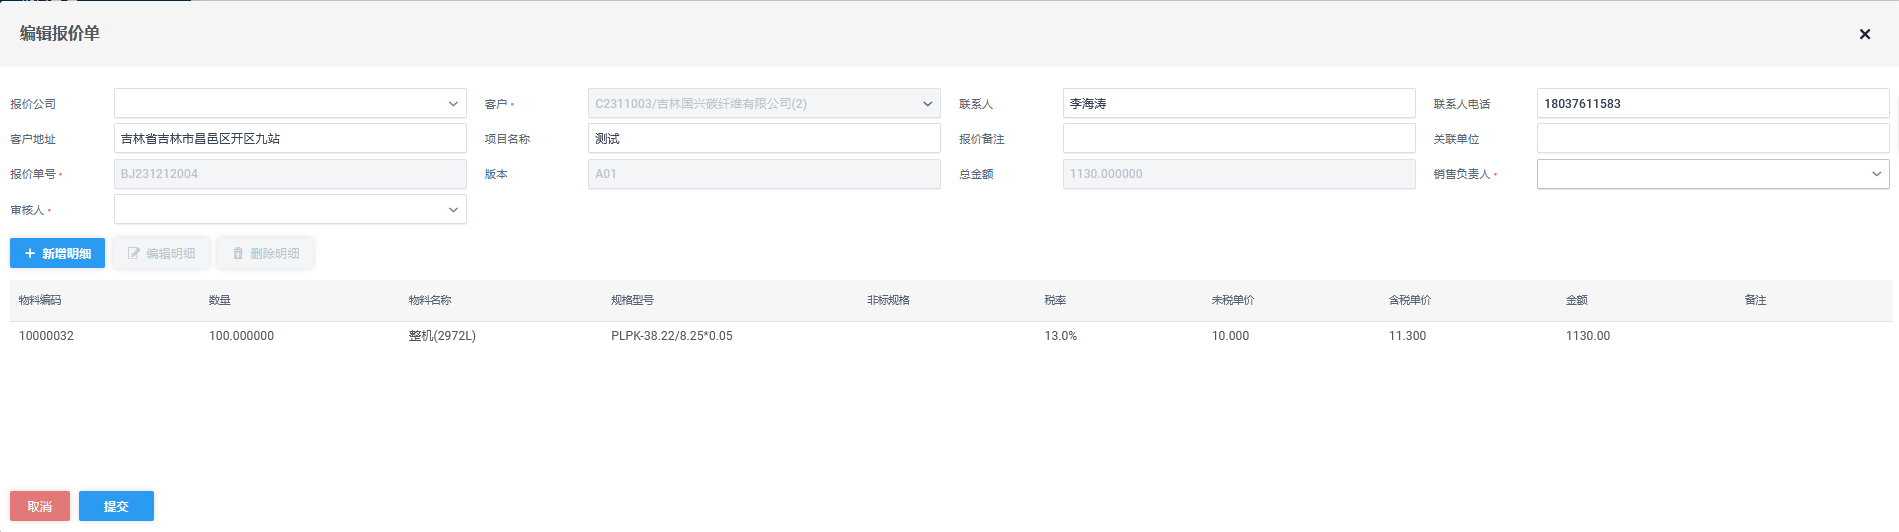Click the 编辑明细 edit detail button
The height and width of the screenshot is (532, 1899).
161,253
